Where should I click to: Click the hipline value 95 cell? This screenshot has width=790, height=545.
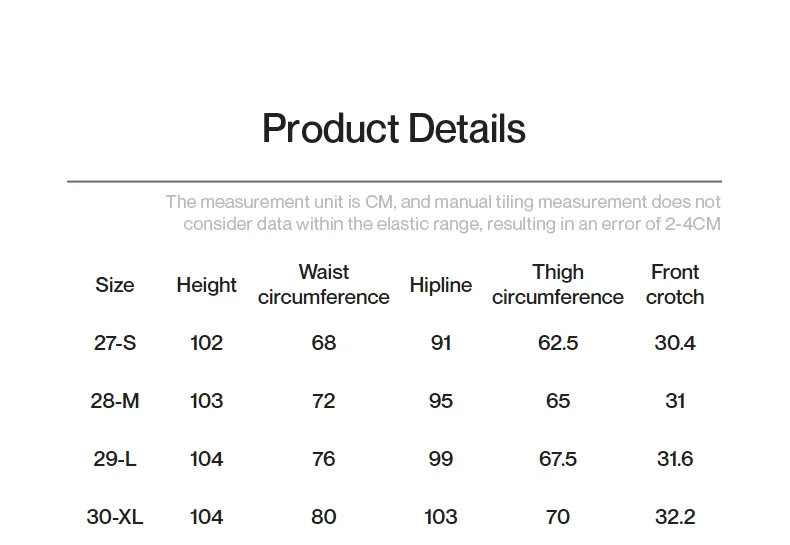[441, 401]
